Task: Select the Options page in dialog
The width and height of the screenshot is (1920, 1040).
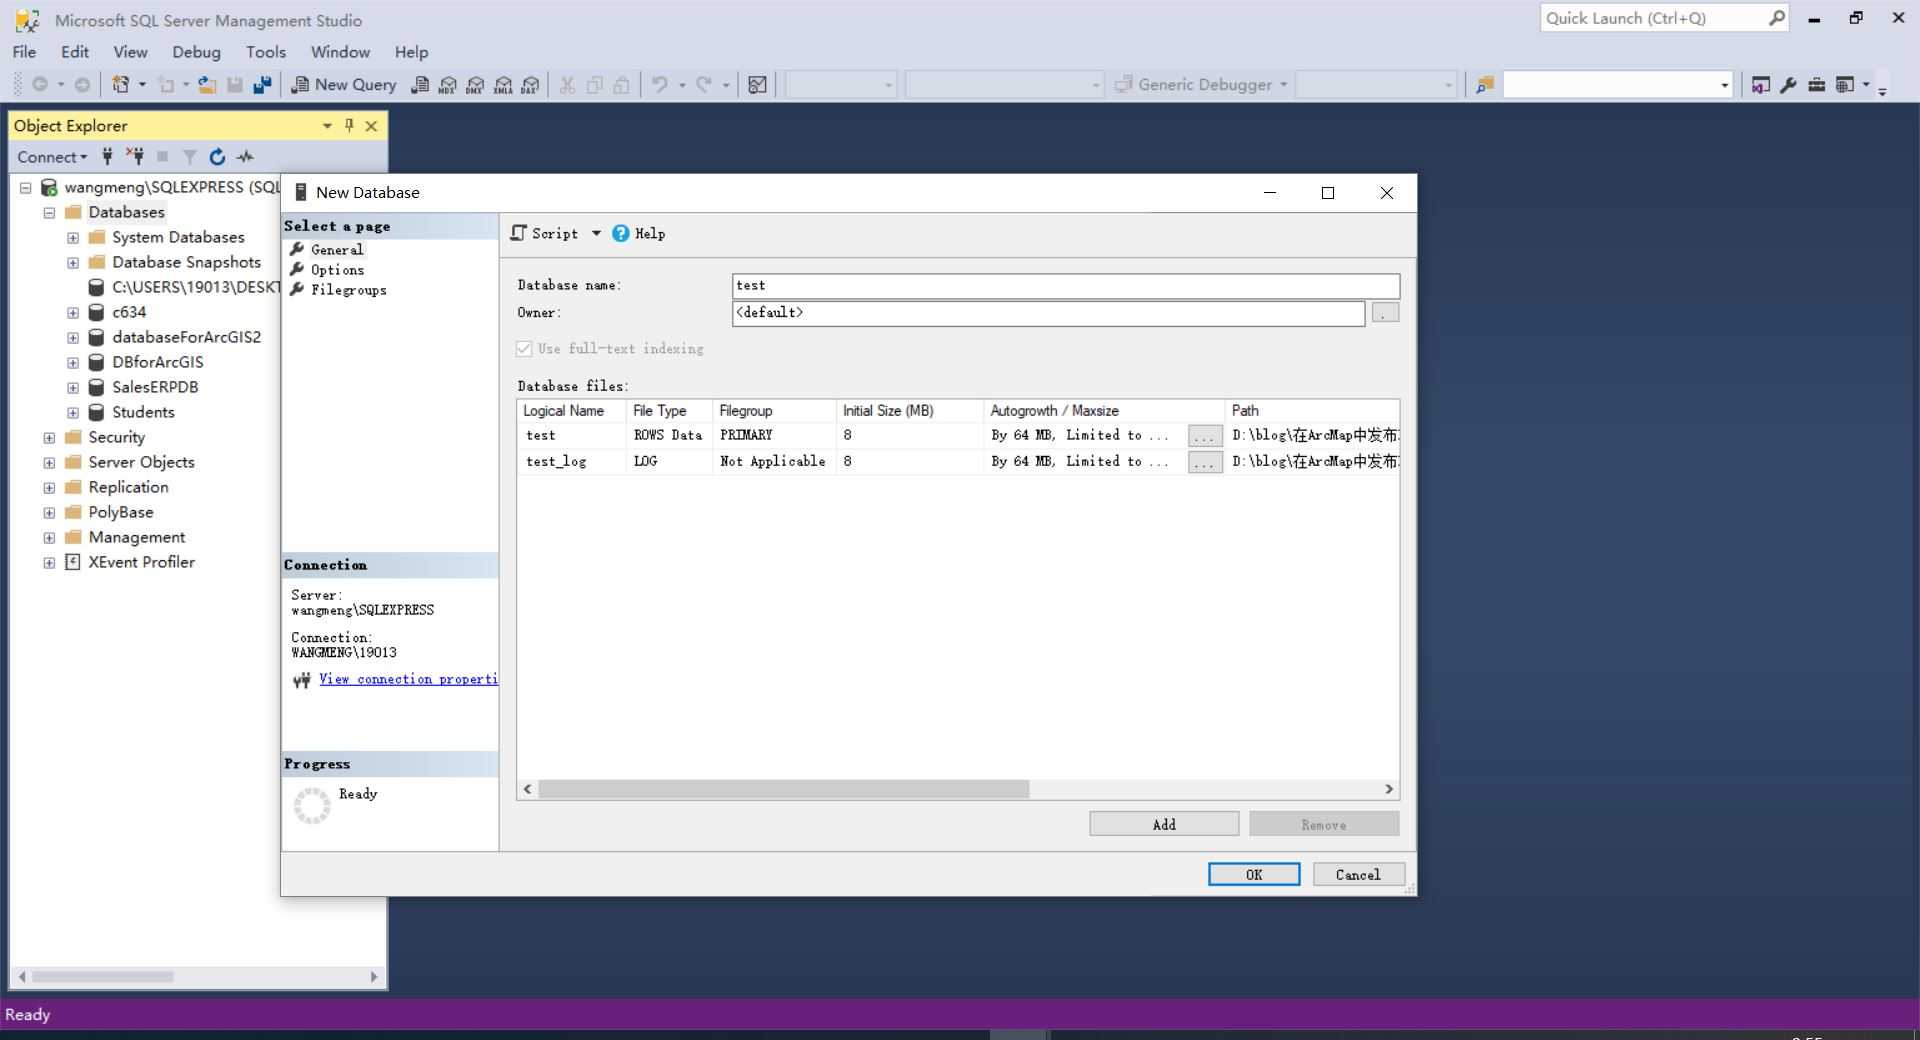Action: (337, 270)
